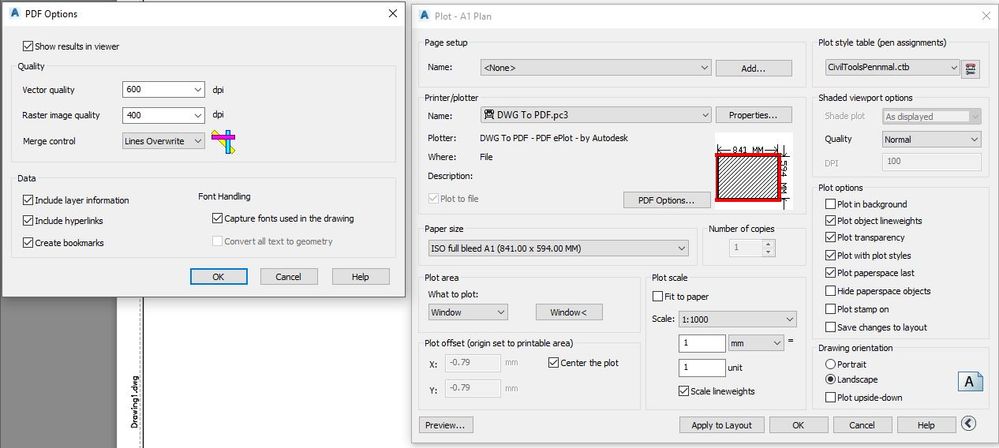Click the Window< button
999x448 pixels.
tap(568, 312)
